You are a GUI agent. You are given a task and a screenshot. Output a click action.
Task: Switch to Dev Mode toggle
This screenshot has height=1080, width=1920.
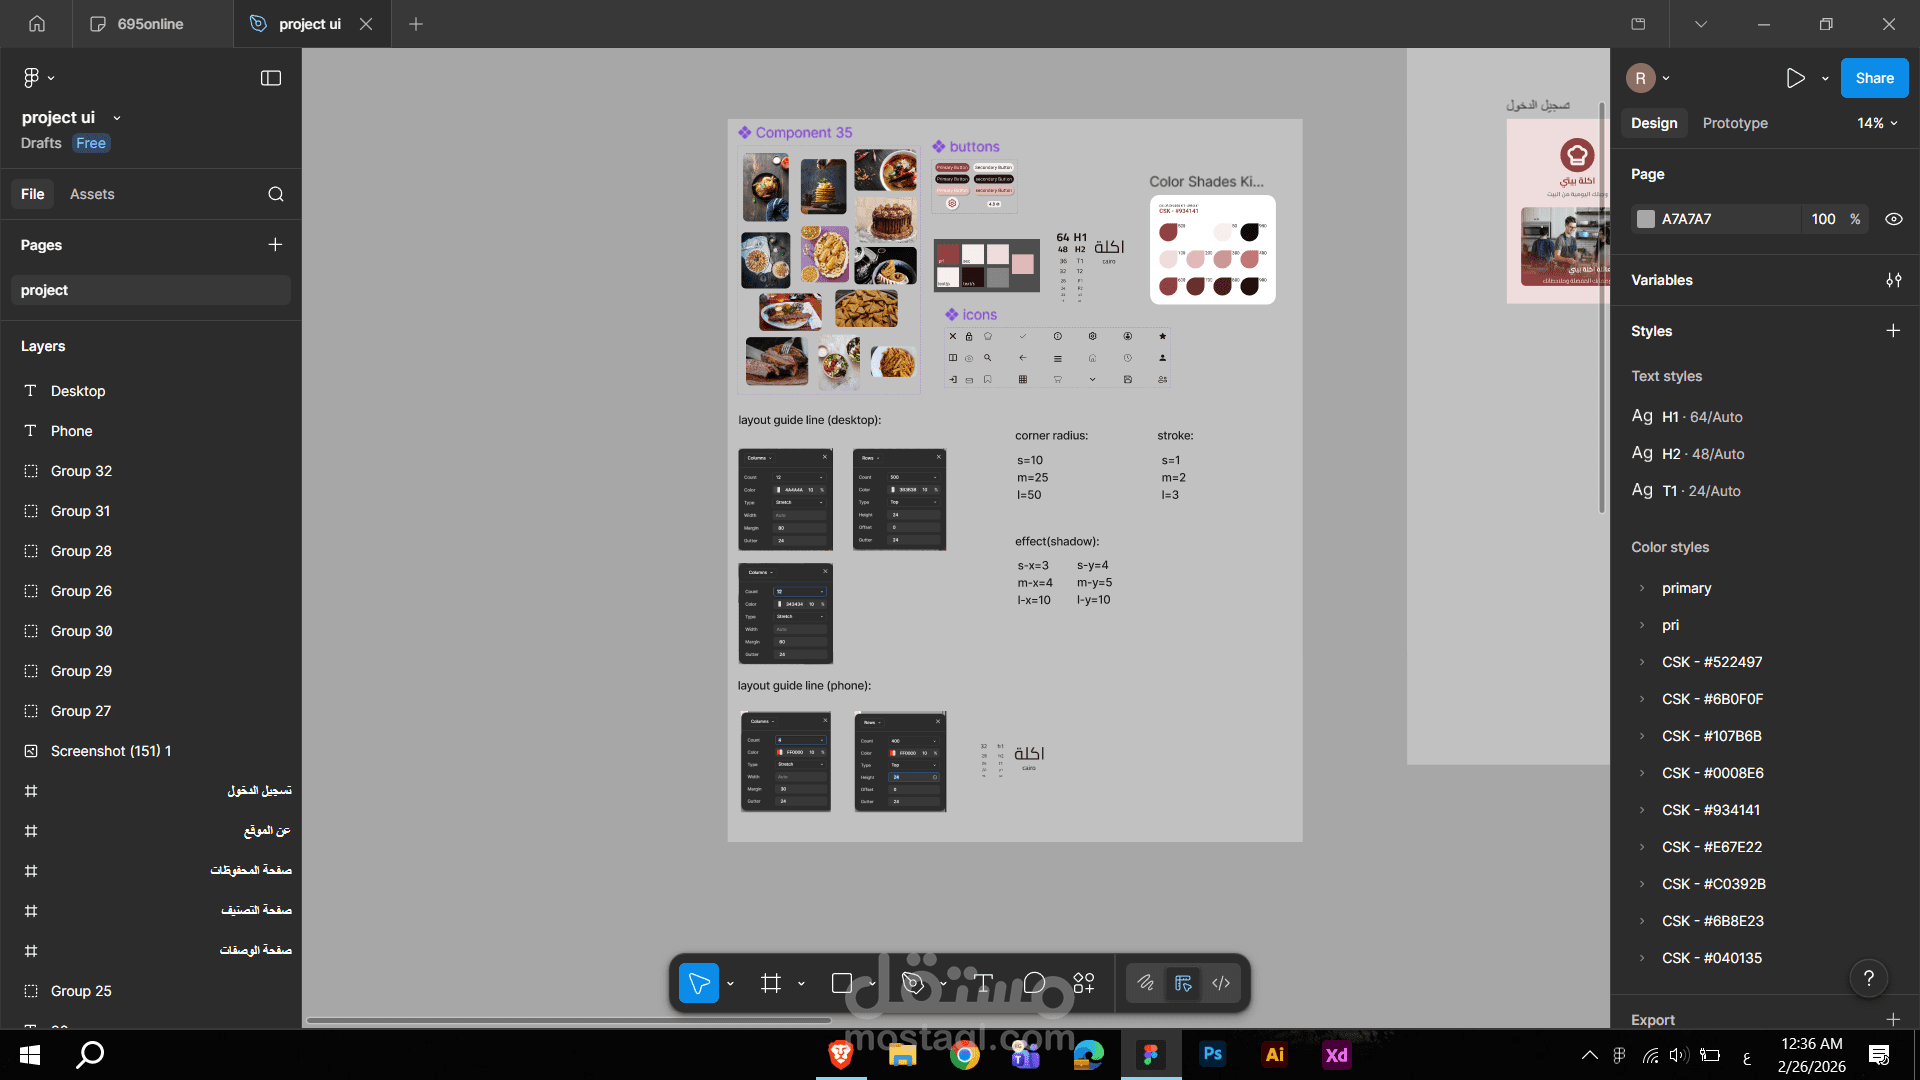tap(1221, 983)
